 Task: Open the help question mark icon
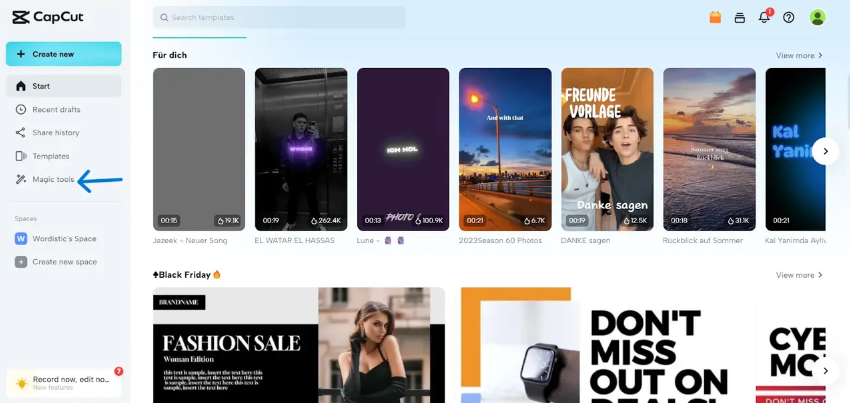point(789,17)
